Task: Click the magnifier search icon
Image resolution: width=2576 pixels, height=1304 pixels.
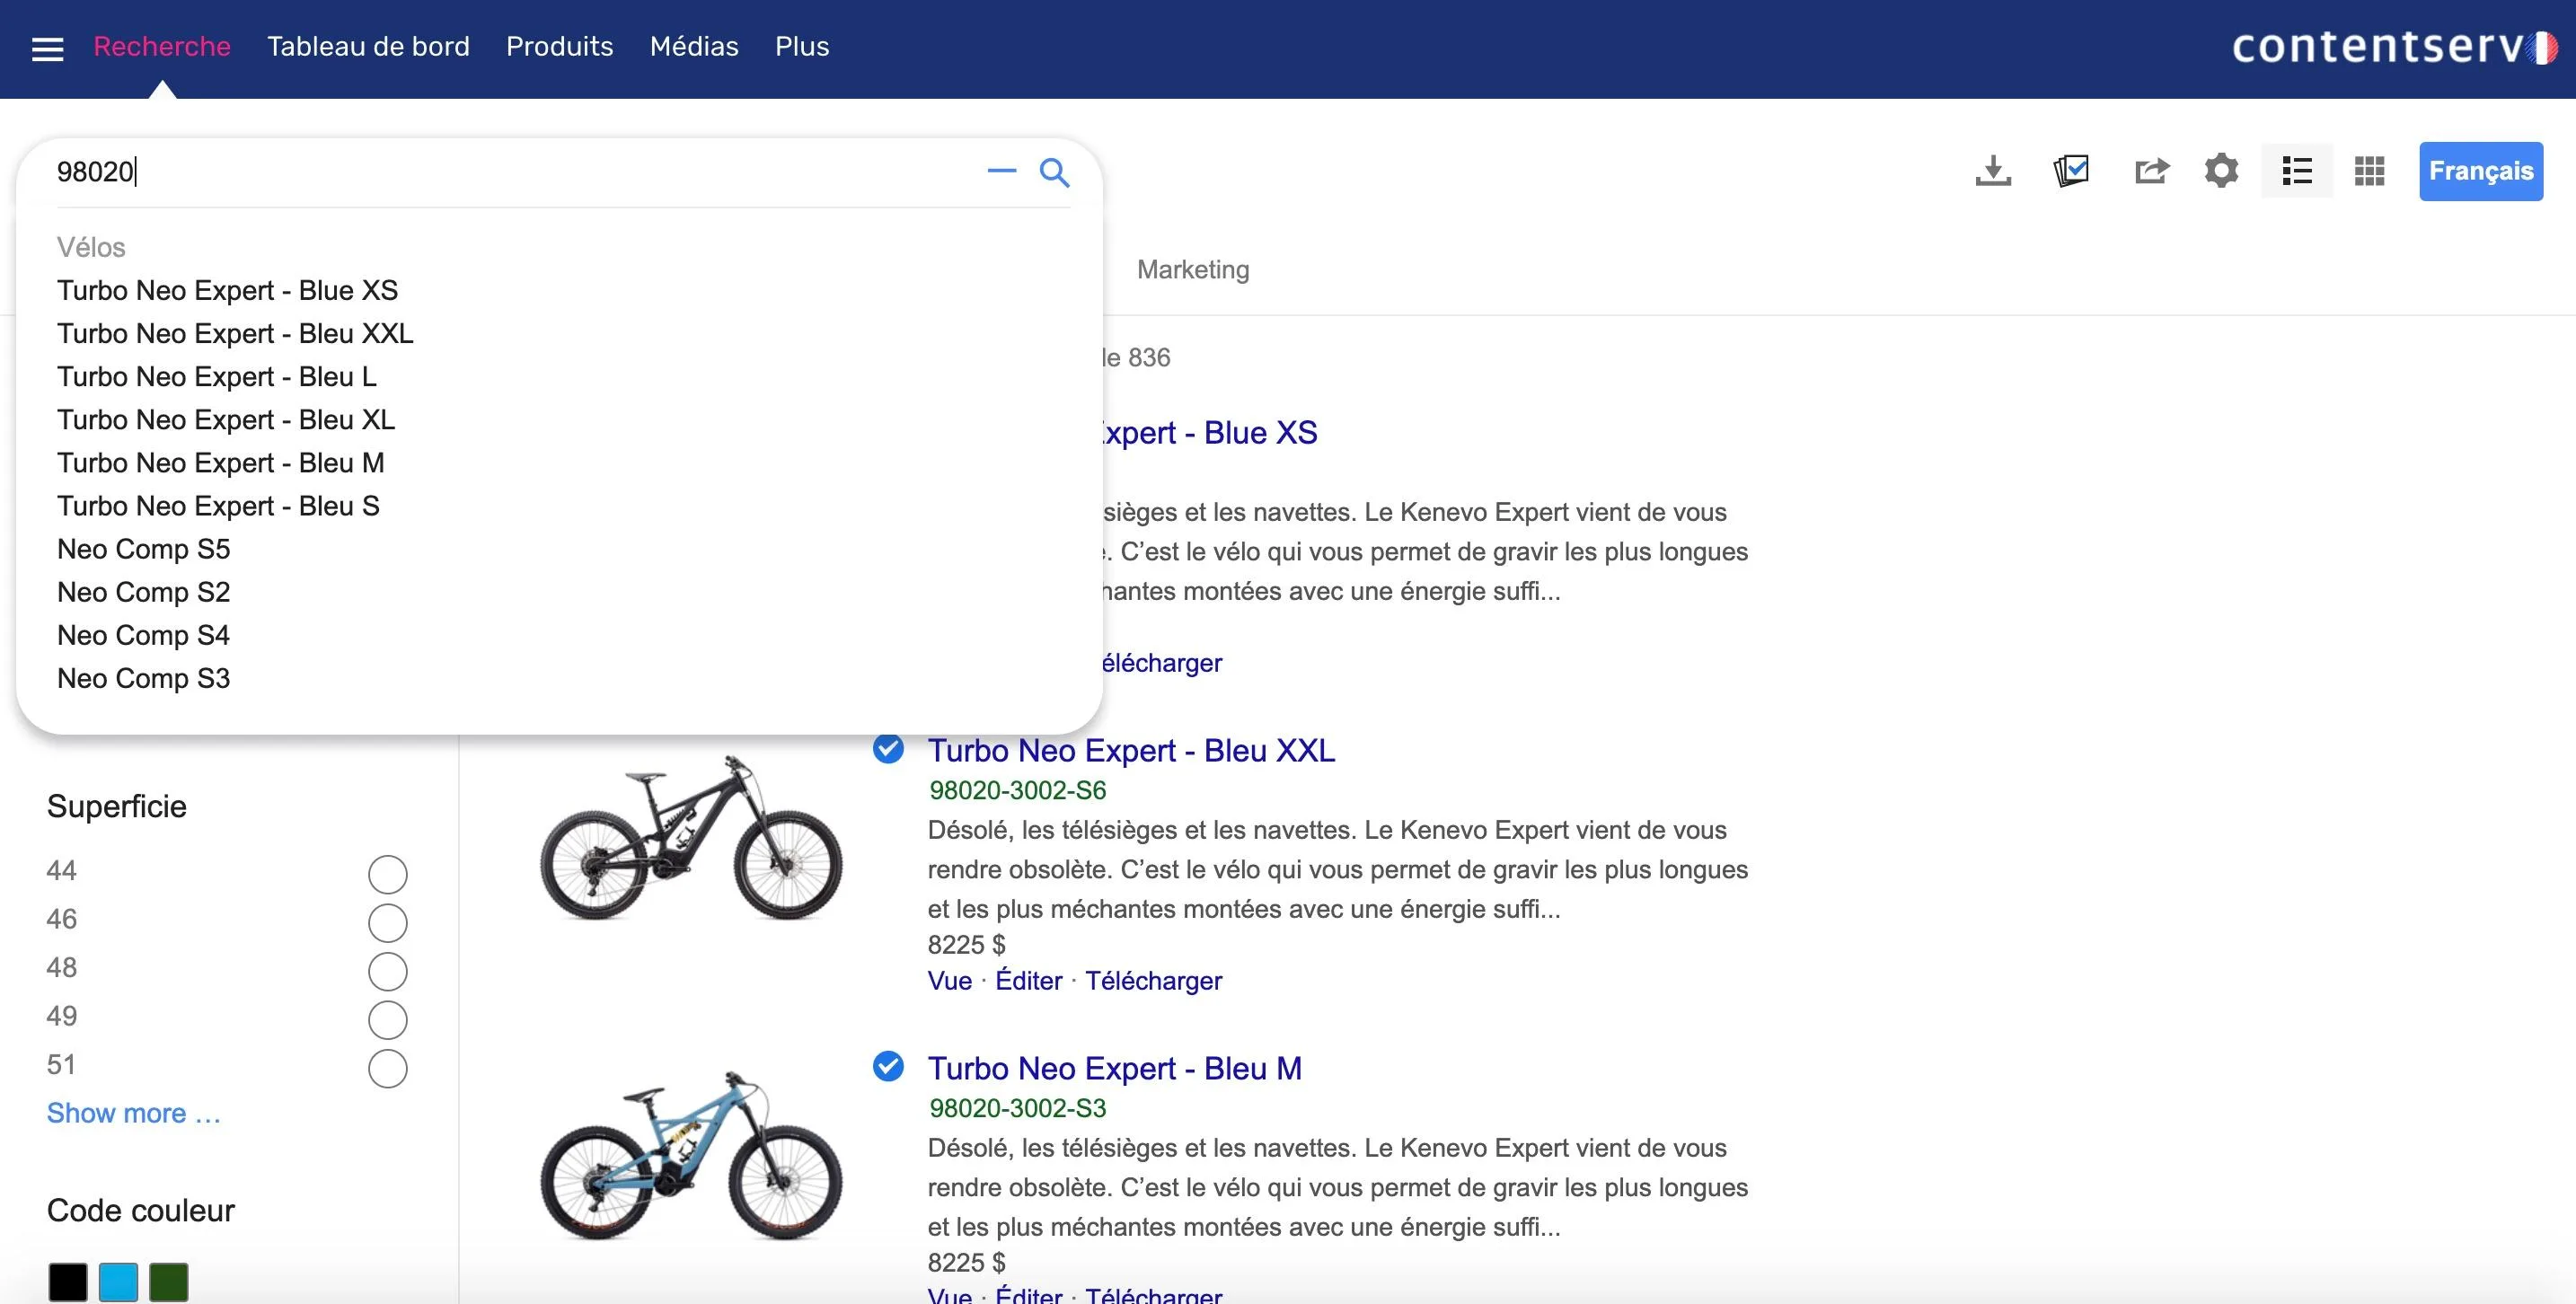Action: pyautogui.click(x=1054, y=172)
